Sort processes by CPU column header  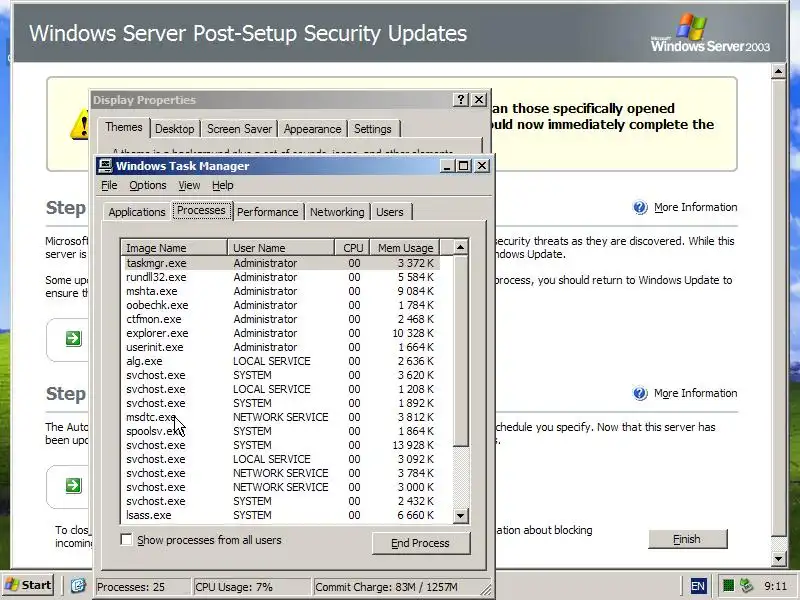click(x=353, y=248)
